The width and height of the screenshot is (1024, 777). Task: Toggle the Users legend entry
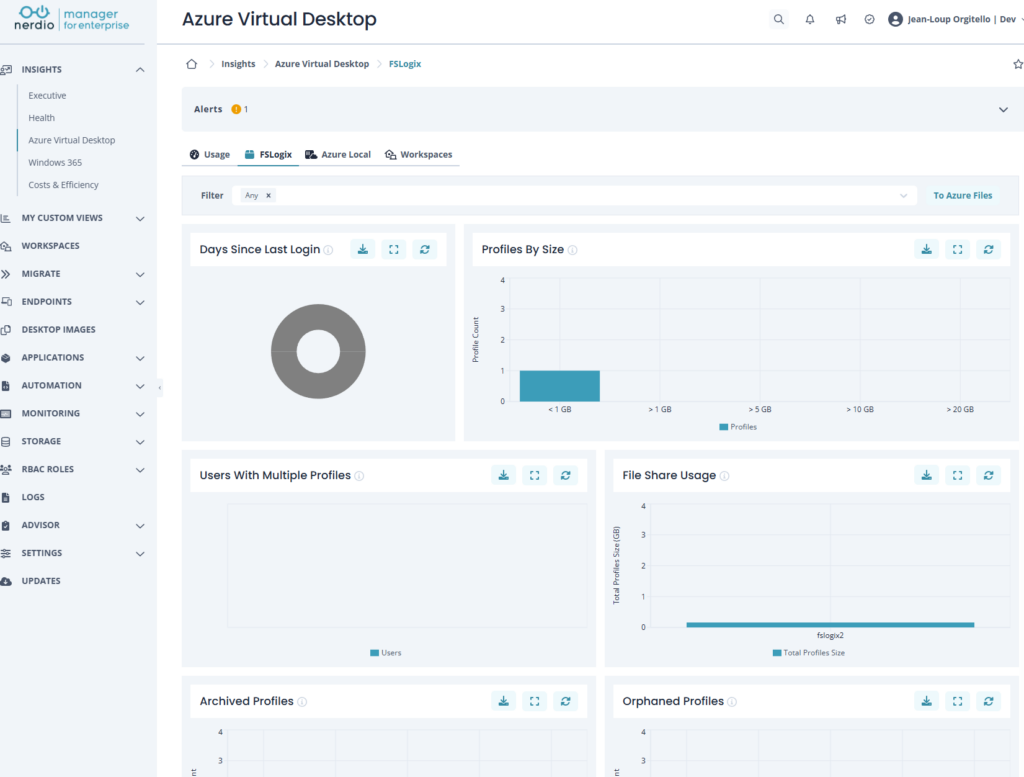click(x=386, y=653)
